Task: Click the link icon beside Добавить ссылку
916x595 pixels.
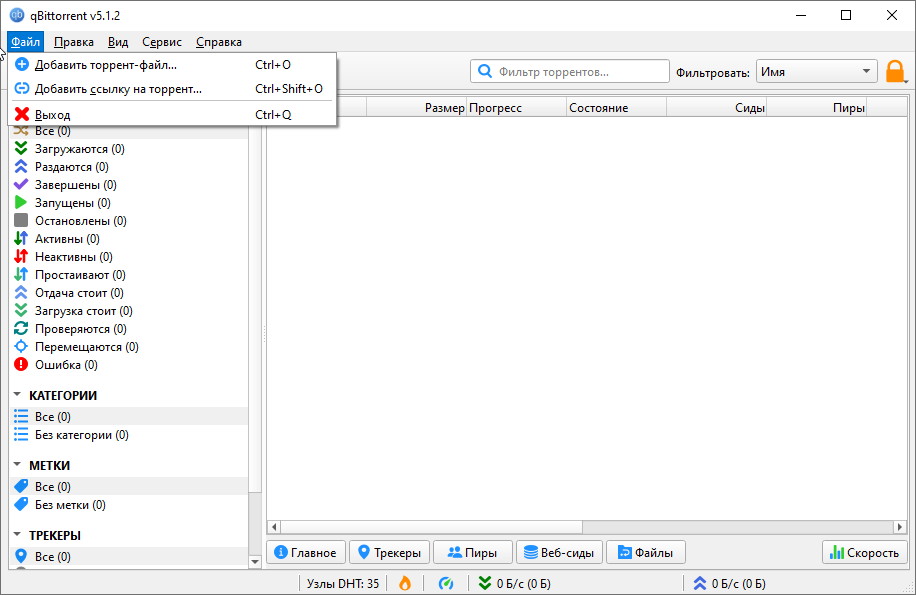Action: (x=22, y=88)
